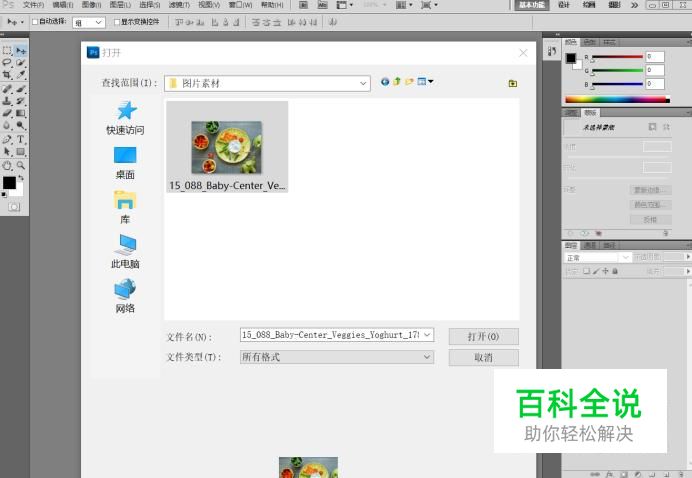The height and width of the screenshot is (478, 692).
Task: Swap foreground and background colors
Action: [x=21, y=178]
